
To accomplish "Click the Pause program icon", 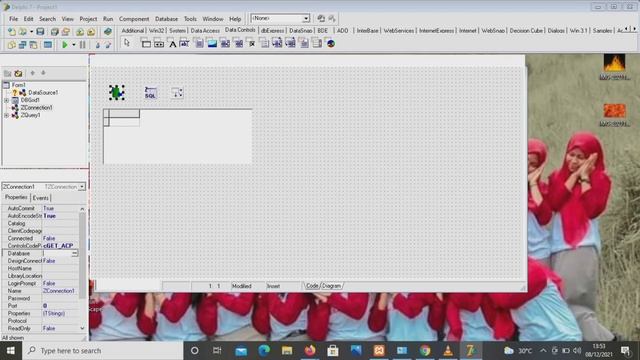I will click(82, 44).
